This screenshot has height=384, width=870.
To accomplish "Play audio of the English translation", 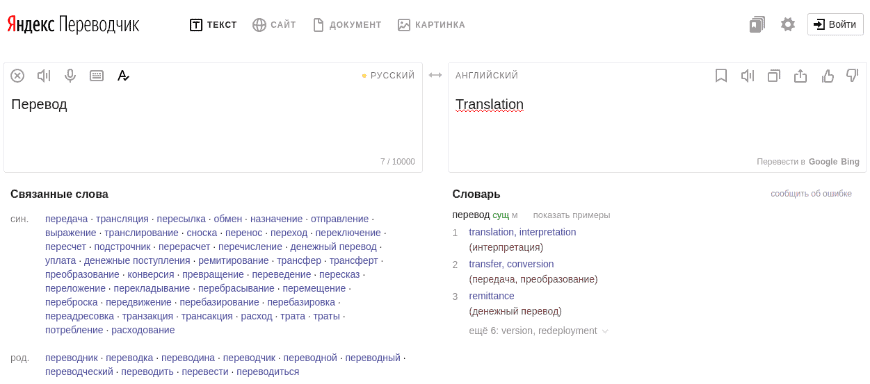I will [747, 75].
